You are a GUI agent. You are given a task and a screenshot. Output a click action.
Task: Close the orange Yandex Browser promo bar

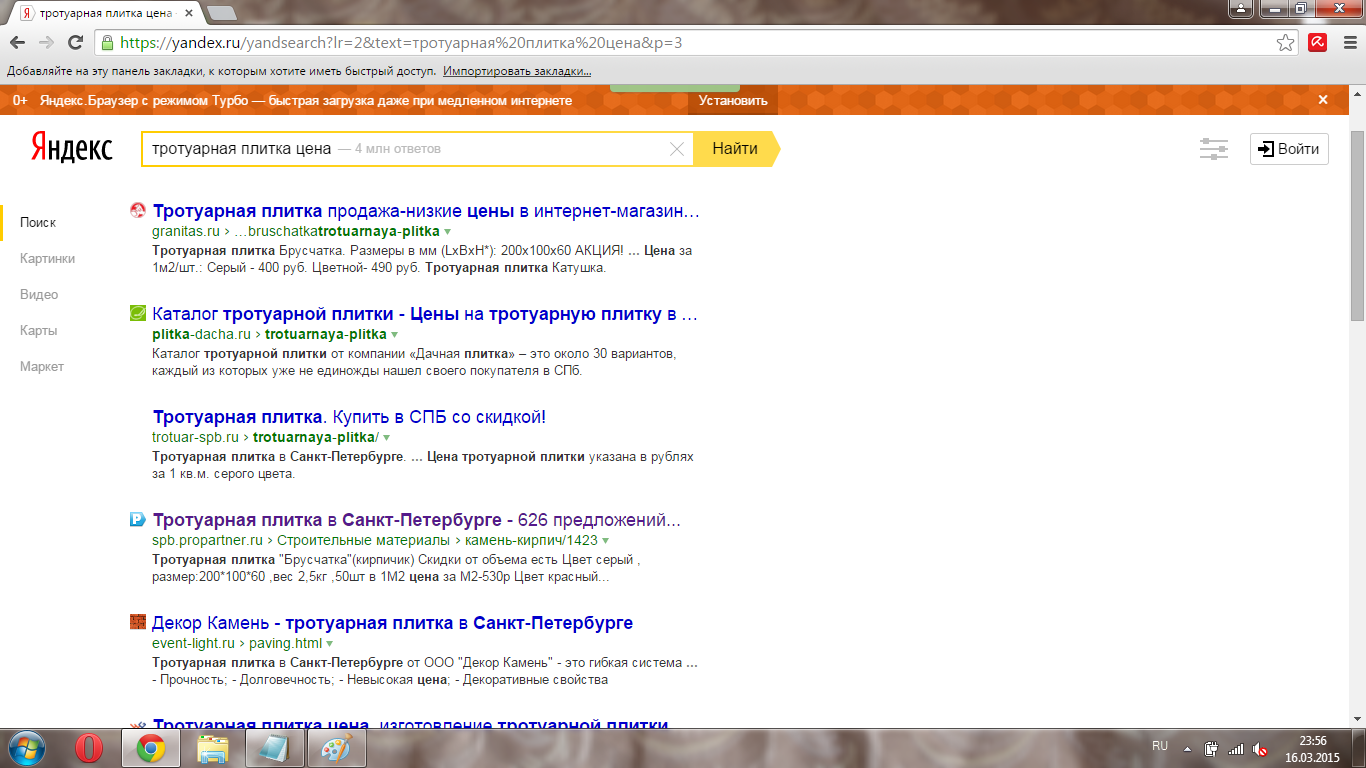tap(1323, 100)
